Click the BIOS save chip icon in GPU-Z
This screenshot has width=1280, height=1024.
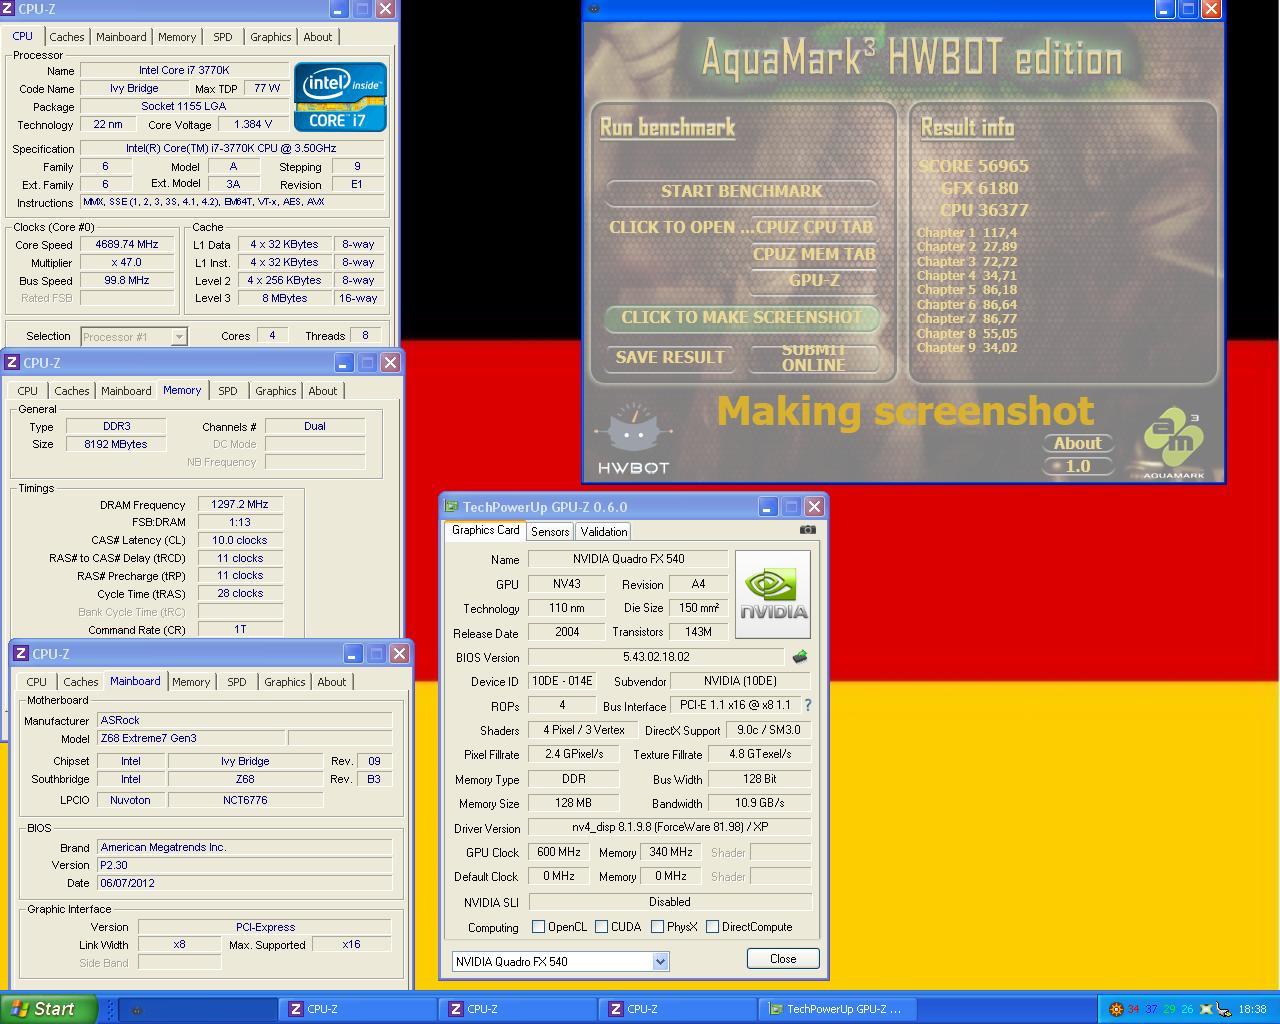[x=800, y=657]
